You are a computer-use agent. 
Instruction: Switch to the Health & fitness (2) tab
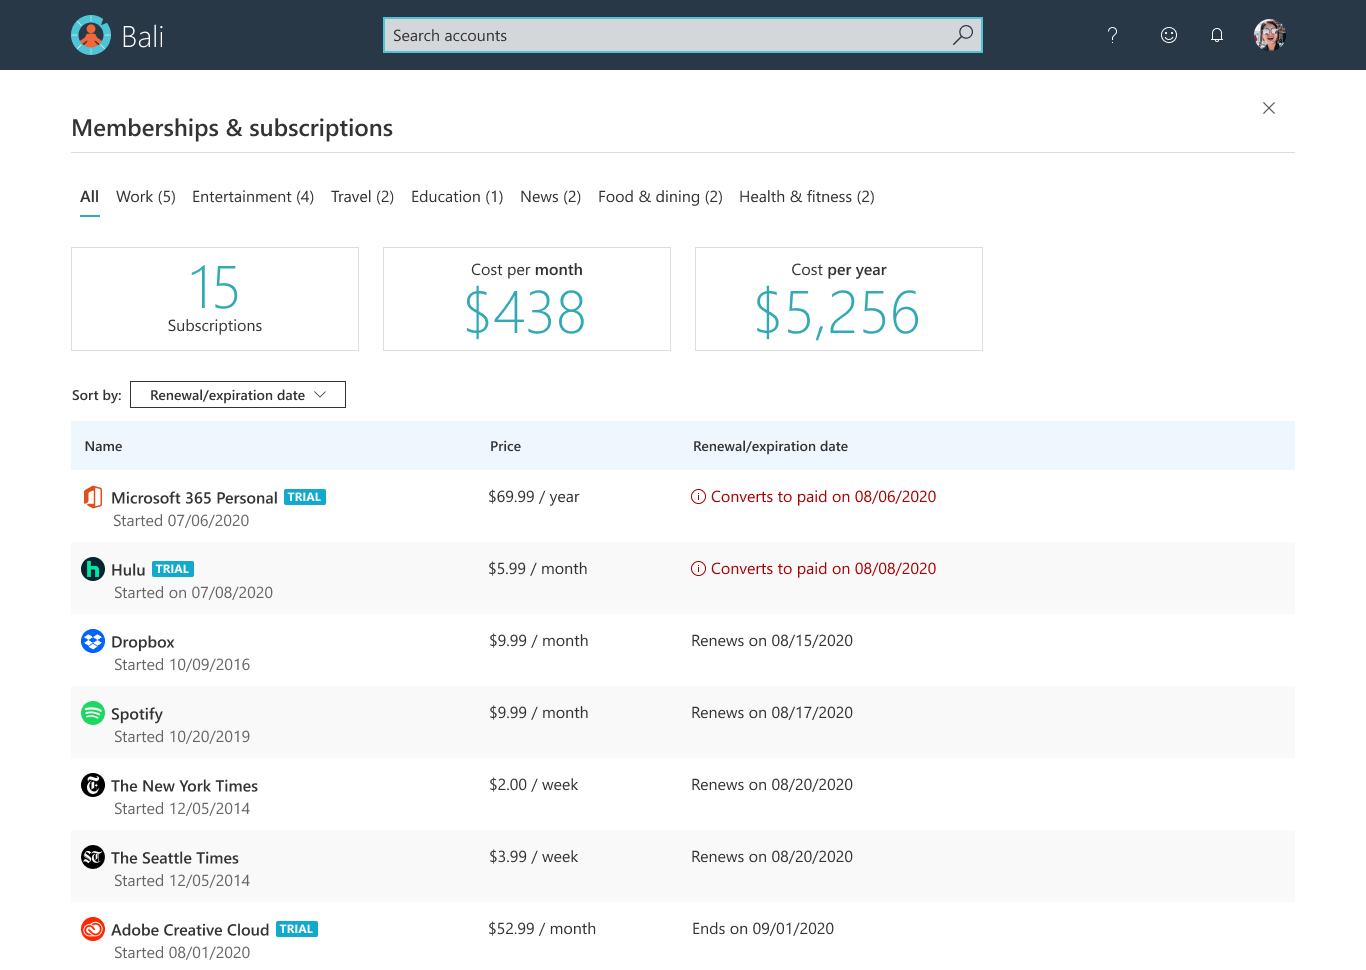[x=807, y=197]
